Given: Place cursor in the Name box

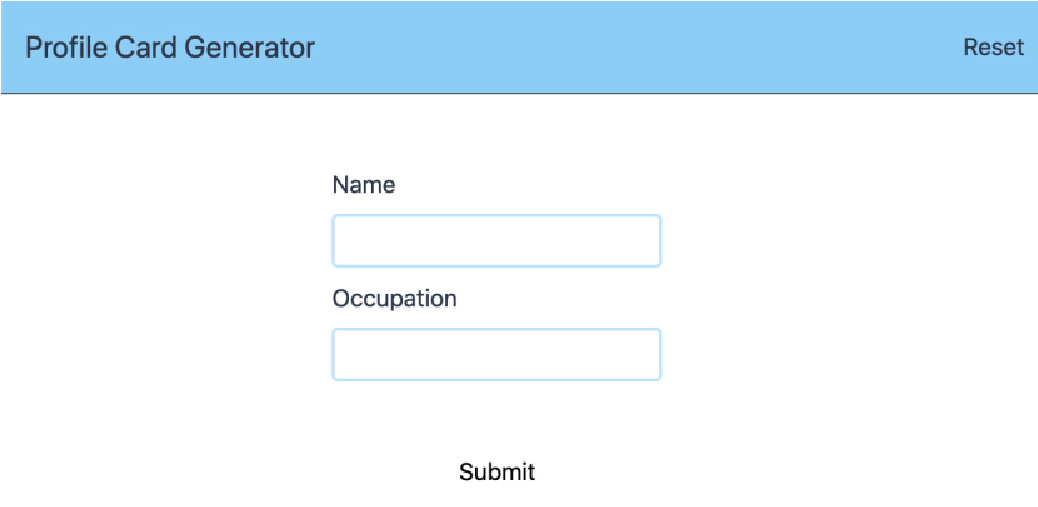Looking at the screenshot, I should pos(496,241).
